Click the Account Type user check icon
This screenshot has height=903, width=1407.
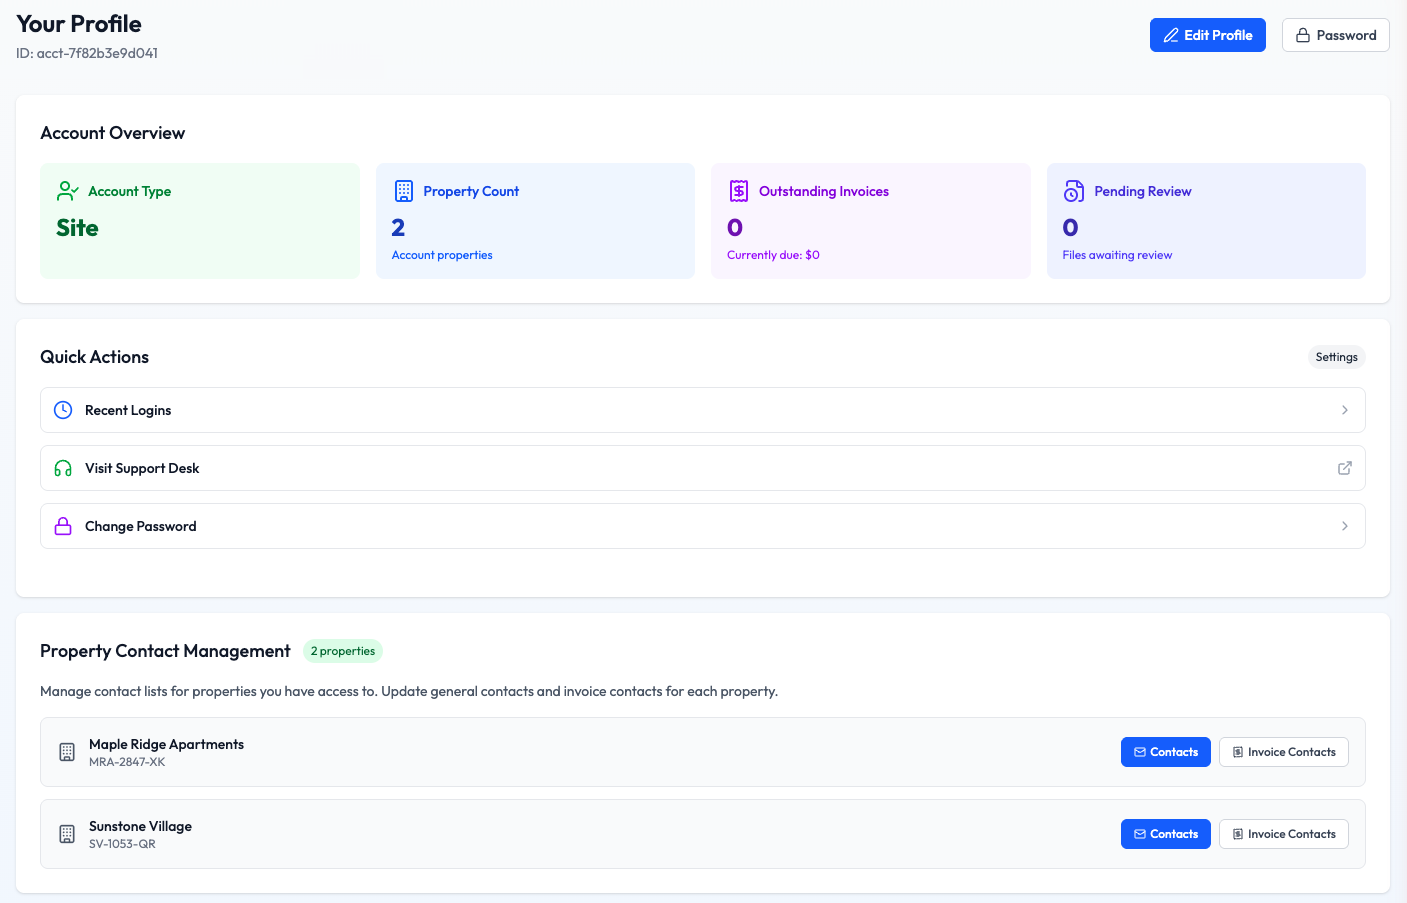[68, 191]
